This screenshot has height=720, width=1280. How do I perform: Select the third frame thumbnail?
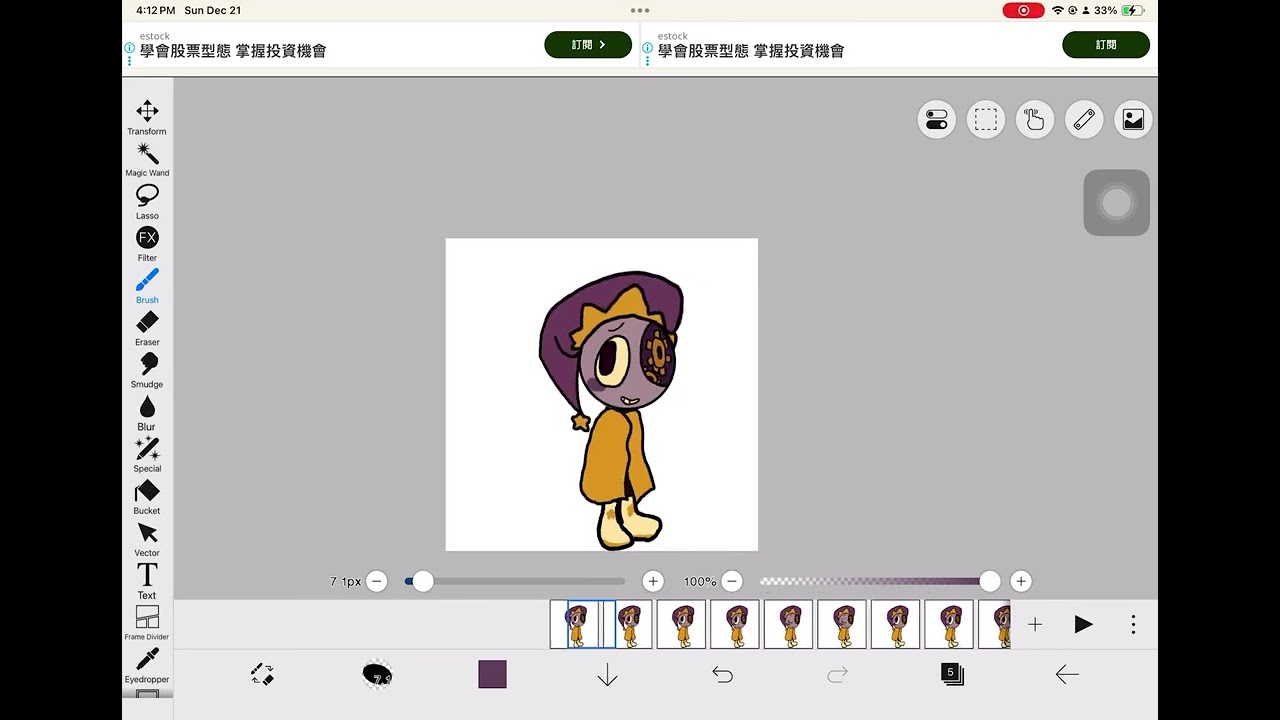click(681, 624)
